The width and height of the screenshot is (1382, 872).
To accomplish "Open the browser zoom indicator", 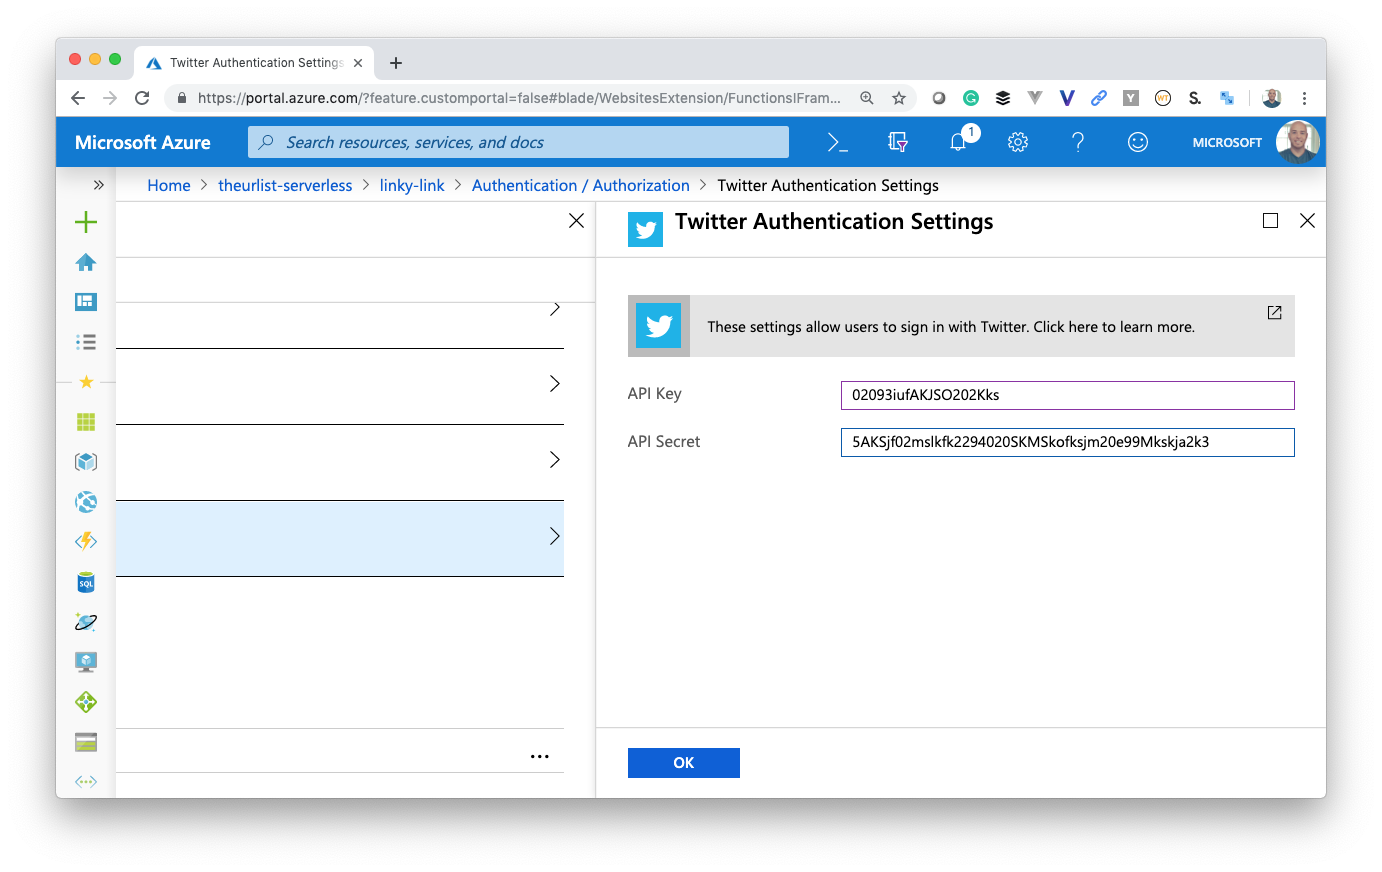I will [x=867, y=98].
